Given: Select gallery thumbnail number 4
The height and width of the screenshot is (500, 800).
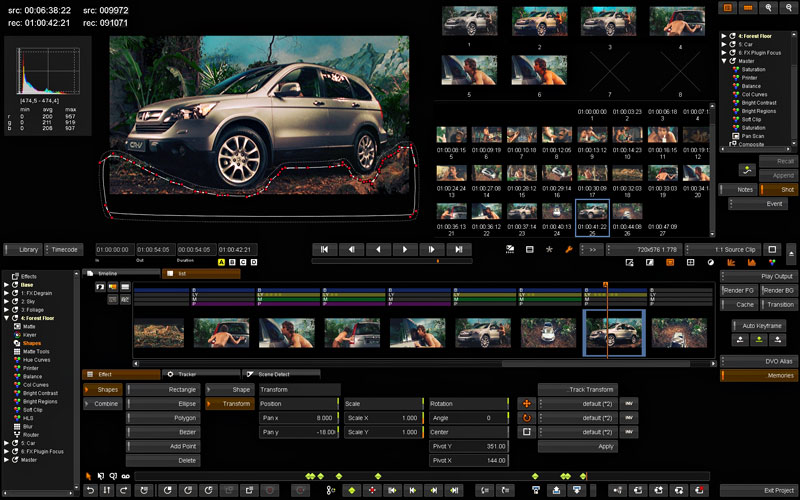Looking at the screenshot, I should click(x=679, y=22).
